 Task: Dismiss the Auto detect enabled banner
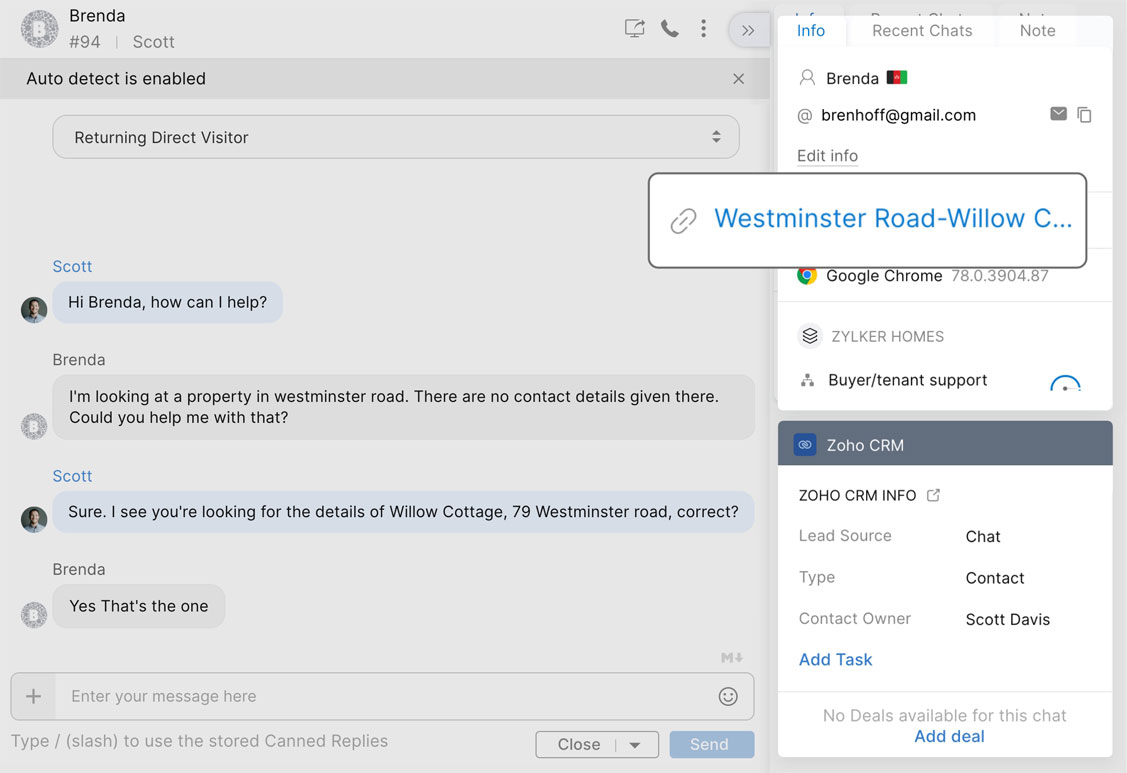pos(738,79)
